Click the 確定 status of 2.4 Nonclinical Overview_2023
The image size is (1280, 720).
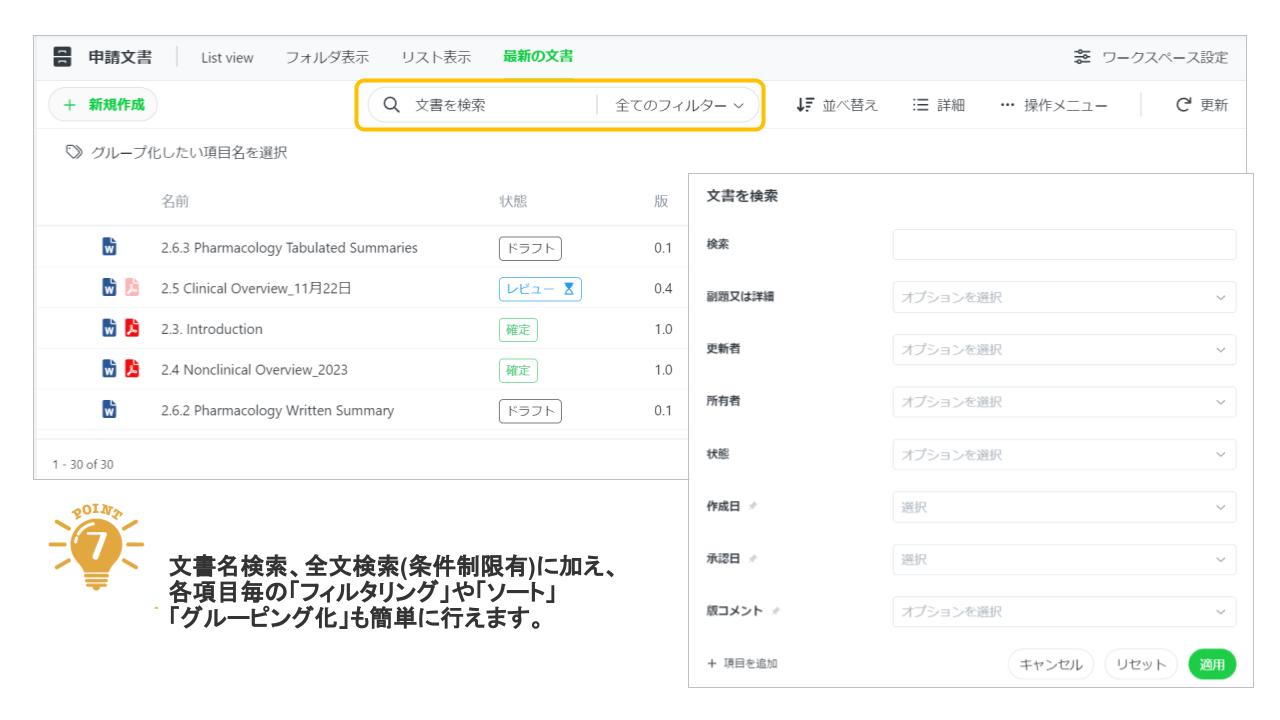[x=518, y=370]
